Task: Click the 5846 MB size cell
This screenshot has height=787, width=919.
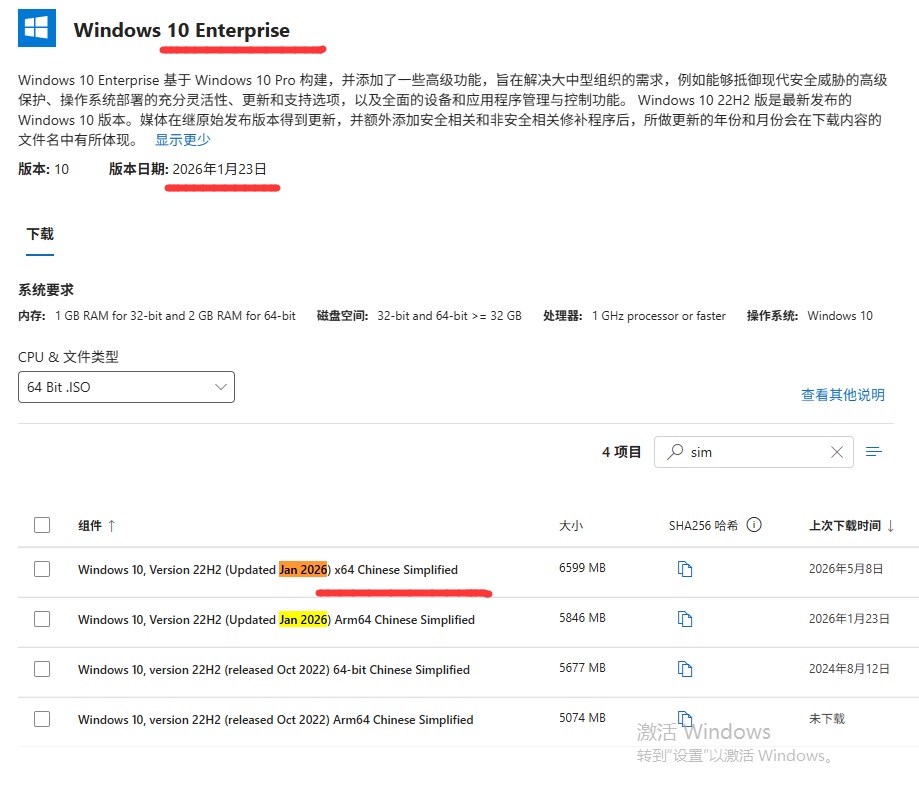Action: pyautogui.click(x=582, y=618)
